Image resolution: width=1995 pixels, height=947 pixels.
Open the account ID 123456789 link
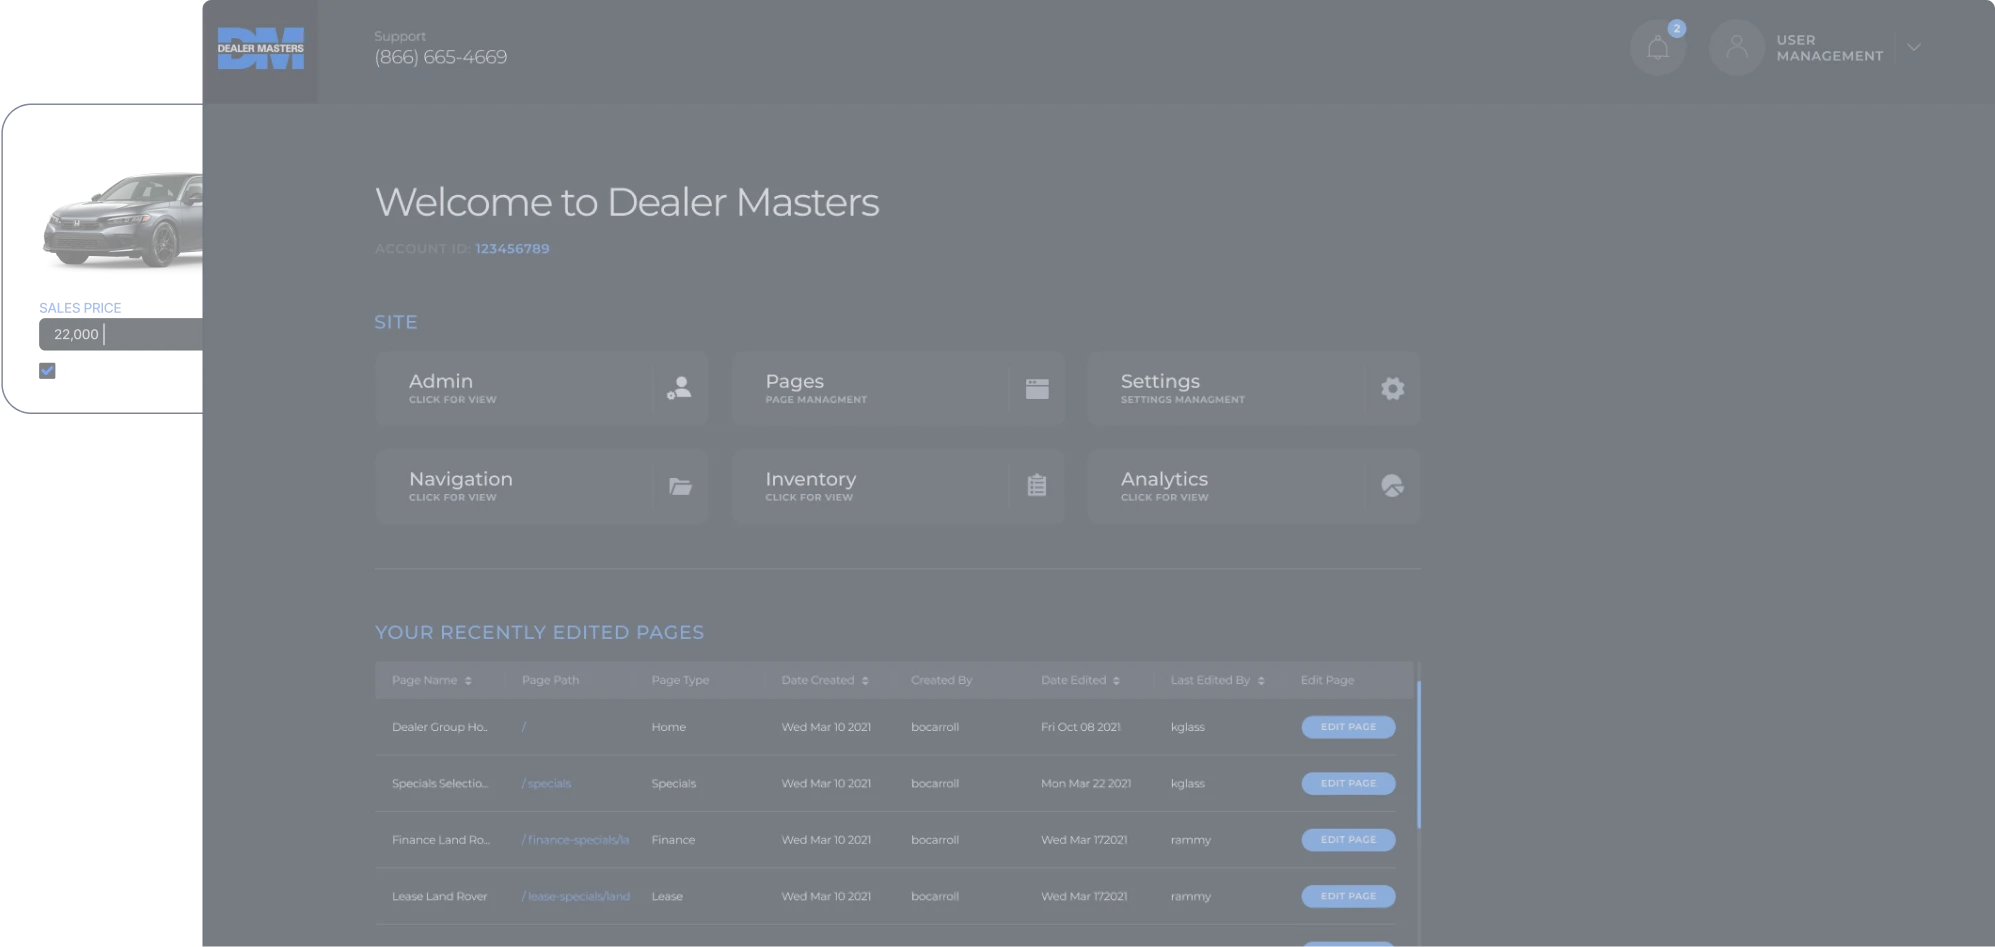512,249
